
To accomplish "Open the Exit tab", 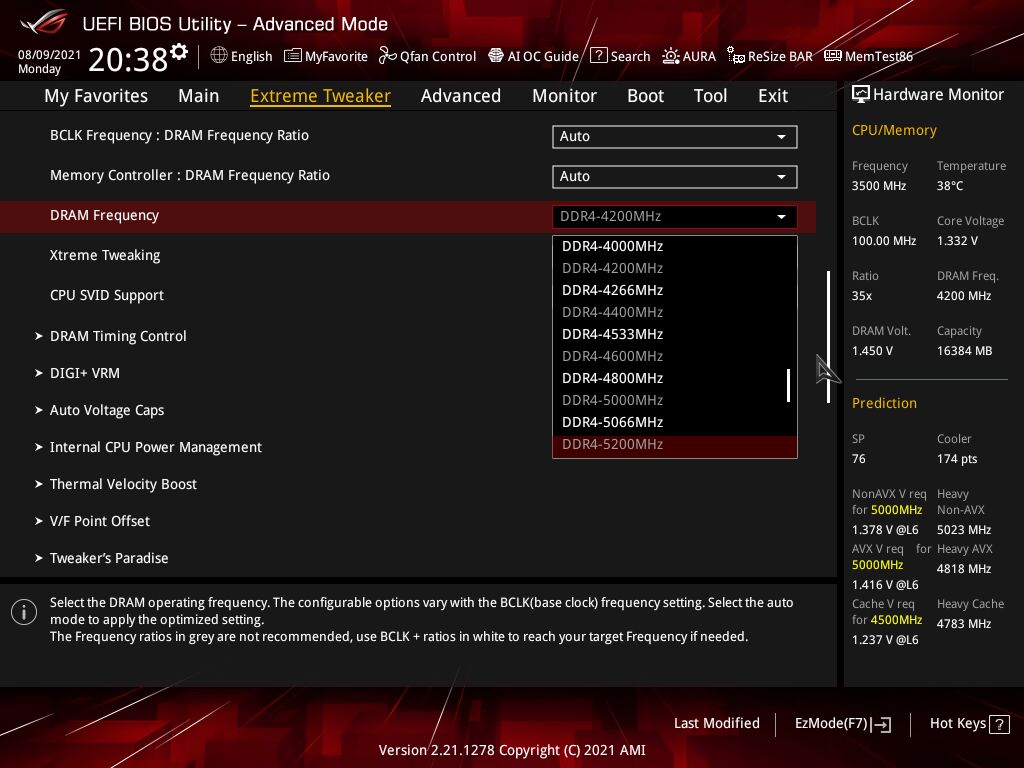I will (773, 95).
